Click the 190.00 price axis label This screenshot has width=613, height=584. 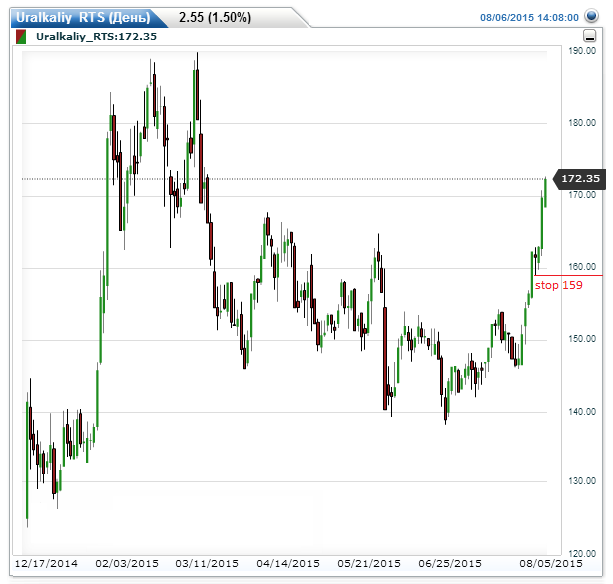(582, 51)
